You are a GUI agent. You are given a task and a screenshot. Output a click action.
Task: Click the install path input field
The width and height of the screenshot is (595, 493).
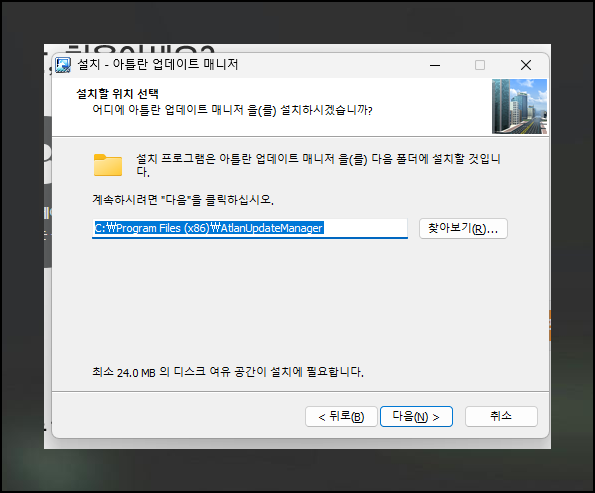(250, 228)
